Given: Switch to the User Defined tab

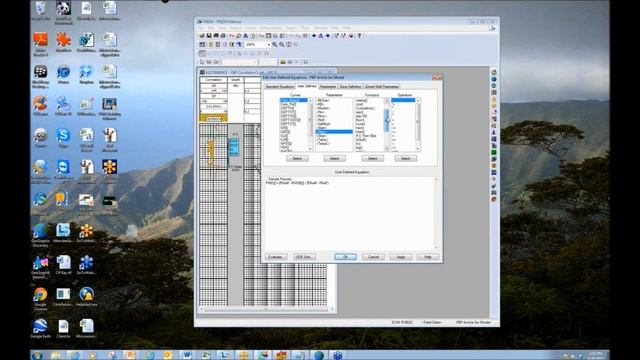Looking at the screenshot, I should pyautogui.click(x=307, y=86).
